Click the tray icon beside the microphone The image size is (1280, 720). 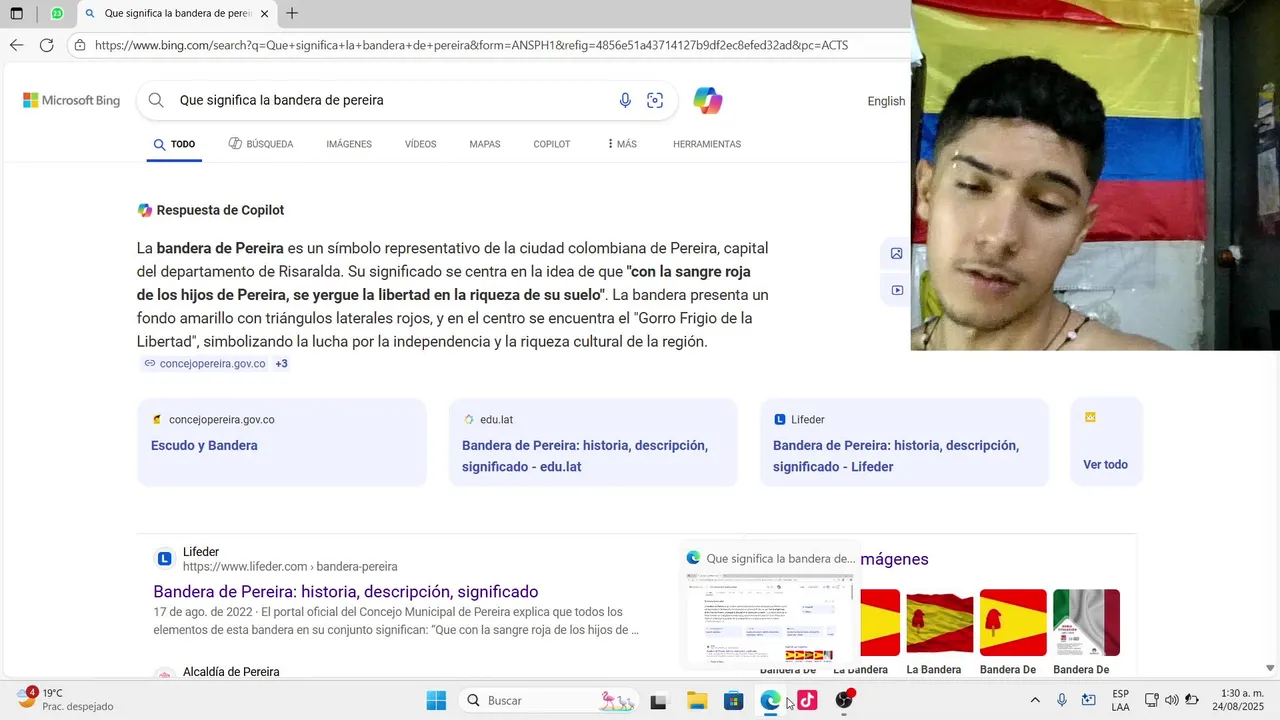click(x=1088, y=700)
